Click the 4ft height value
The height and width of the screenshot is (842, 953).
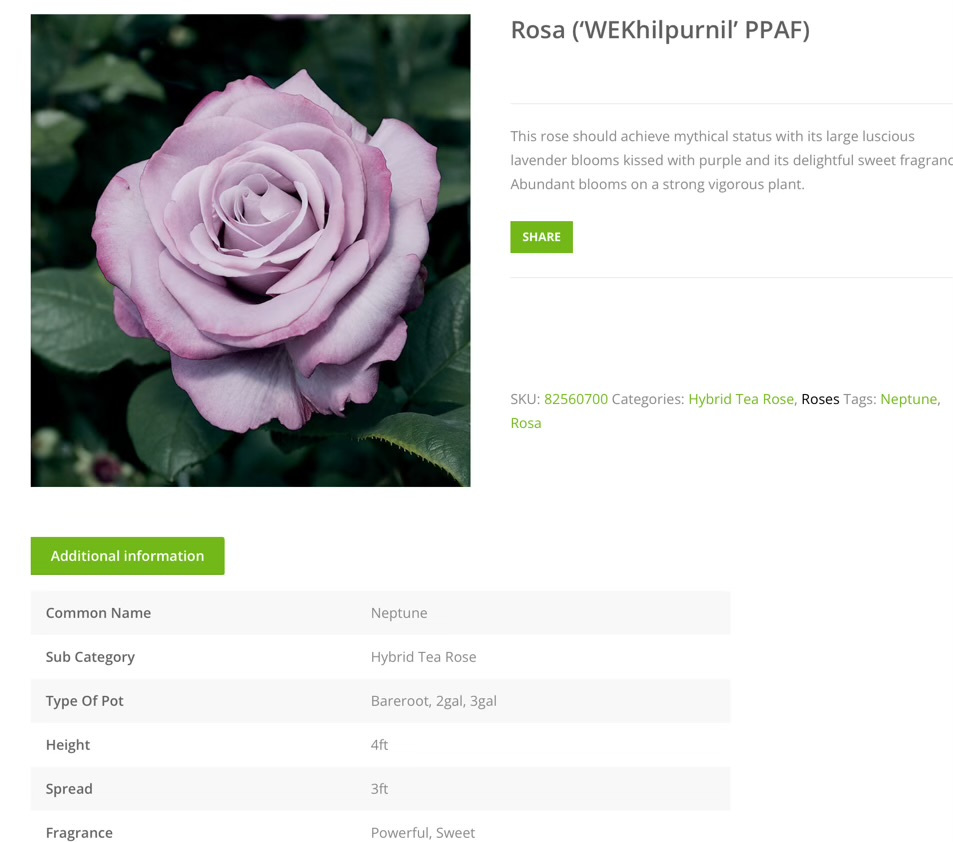[379, 745]
